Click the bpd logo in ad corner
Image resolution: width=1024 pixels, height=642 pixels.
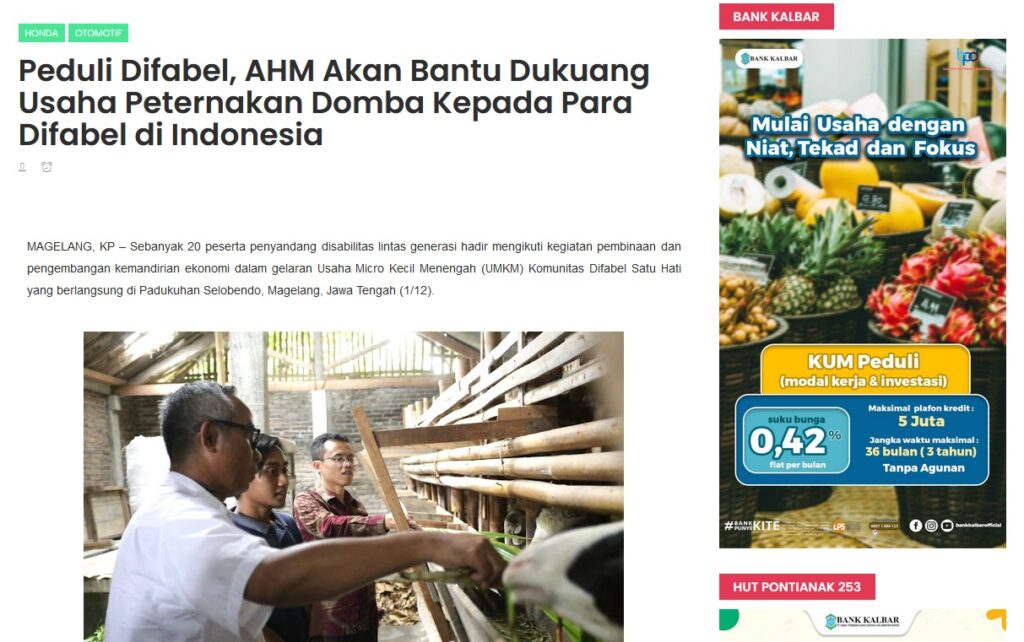(967, 57)
